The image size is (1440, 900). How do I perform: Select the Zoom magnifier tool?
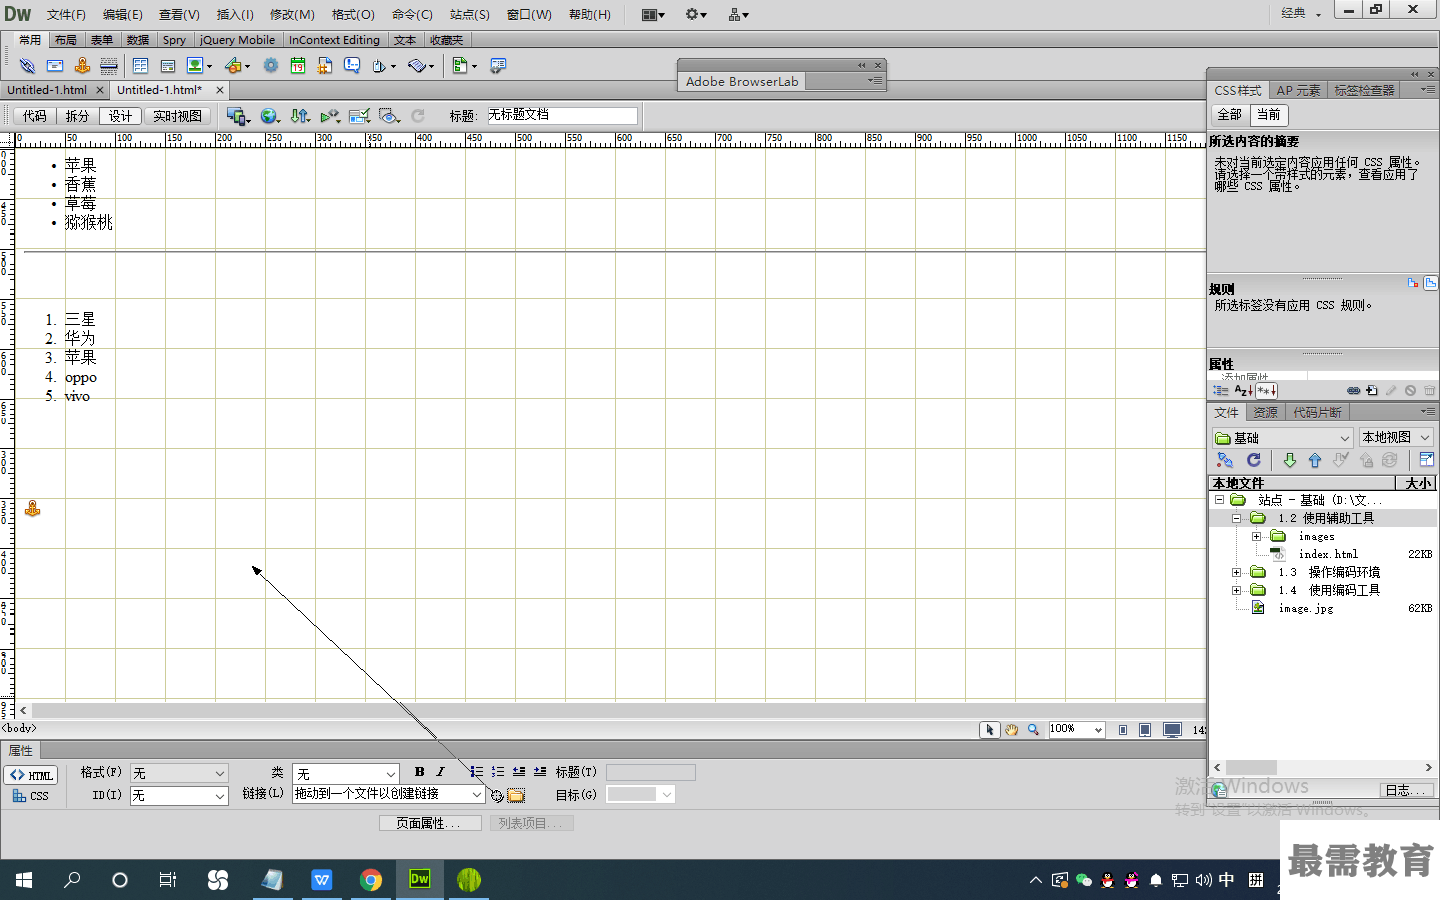pyautogui.click(x=1033, y=730)
